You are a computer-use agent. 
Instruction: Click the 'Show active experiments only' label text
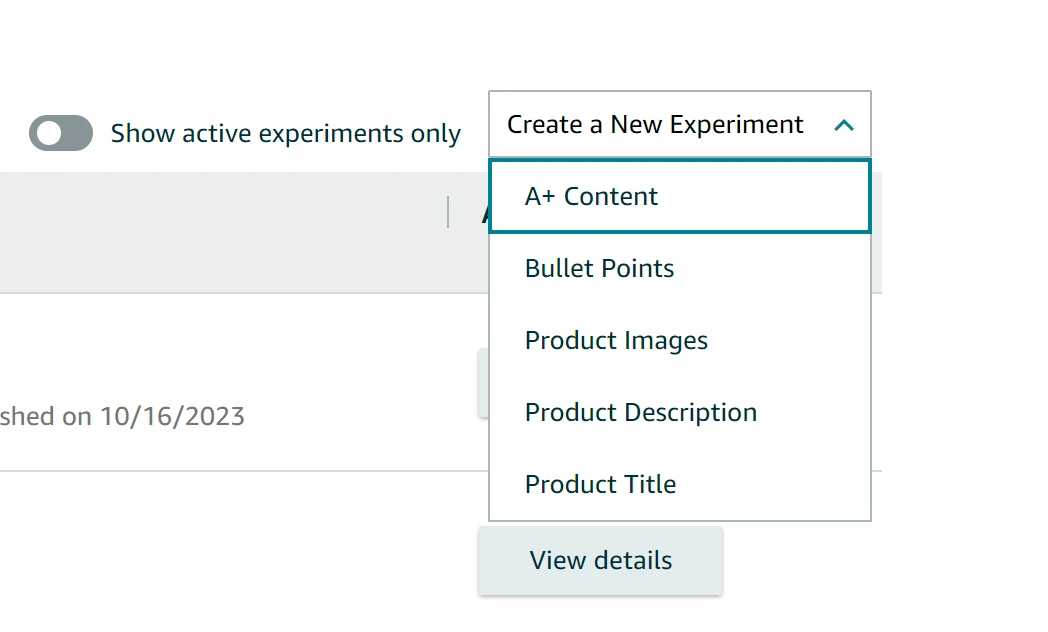(x=285, y=134)
